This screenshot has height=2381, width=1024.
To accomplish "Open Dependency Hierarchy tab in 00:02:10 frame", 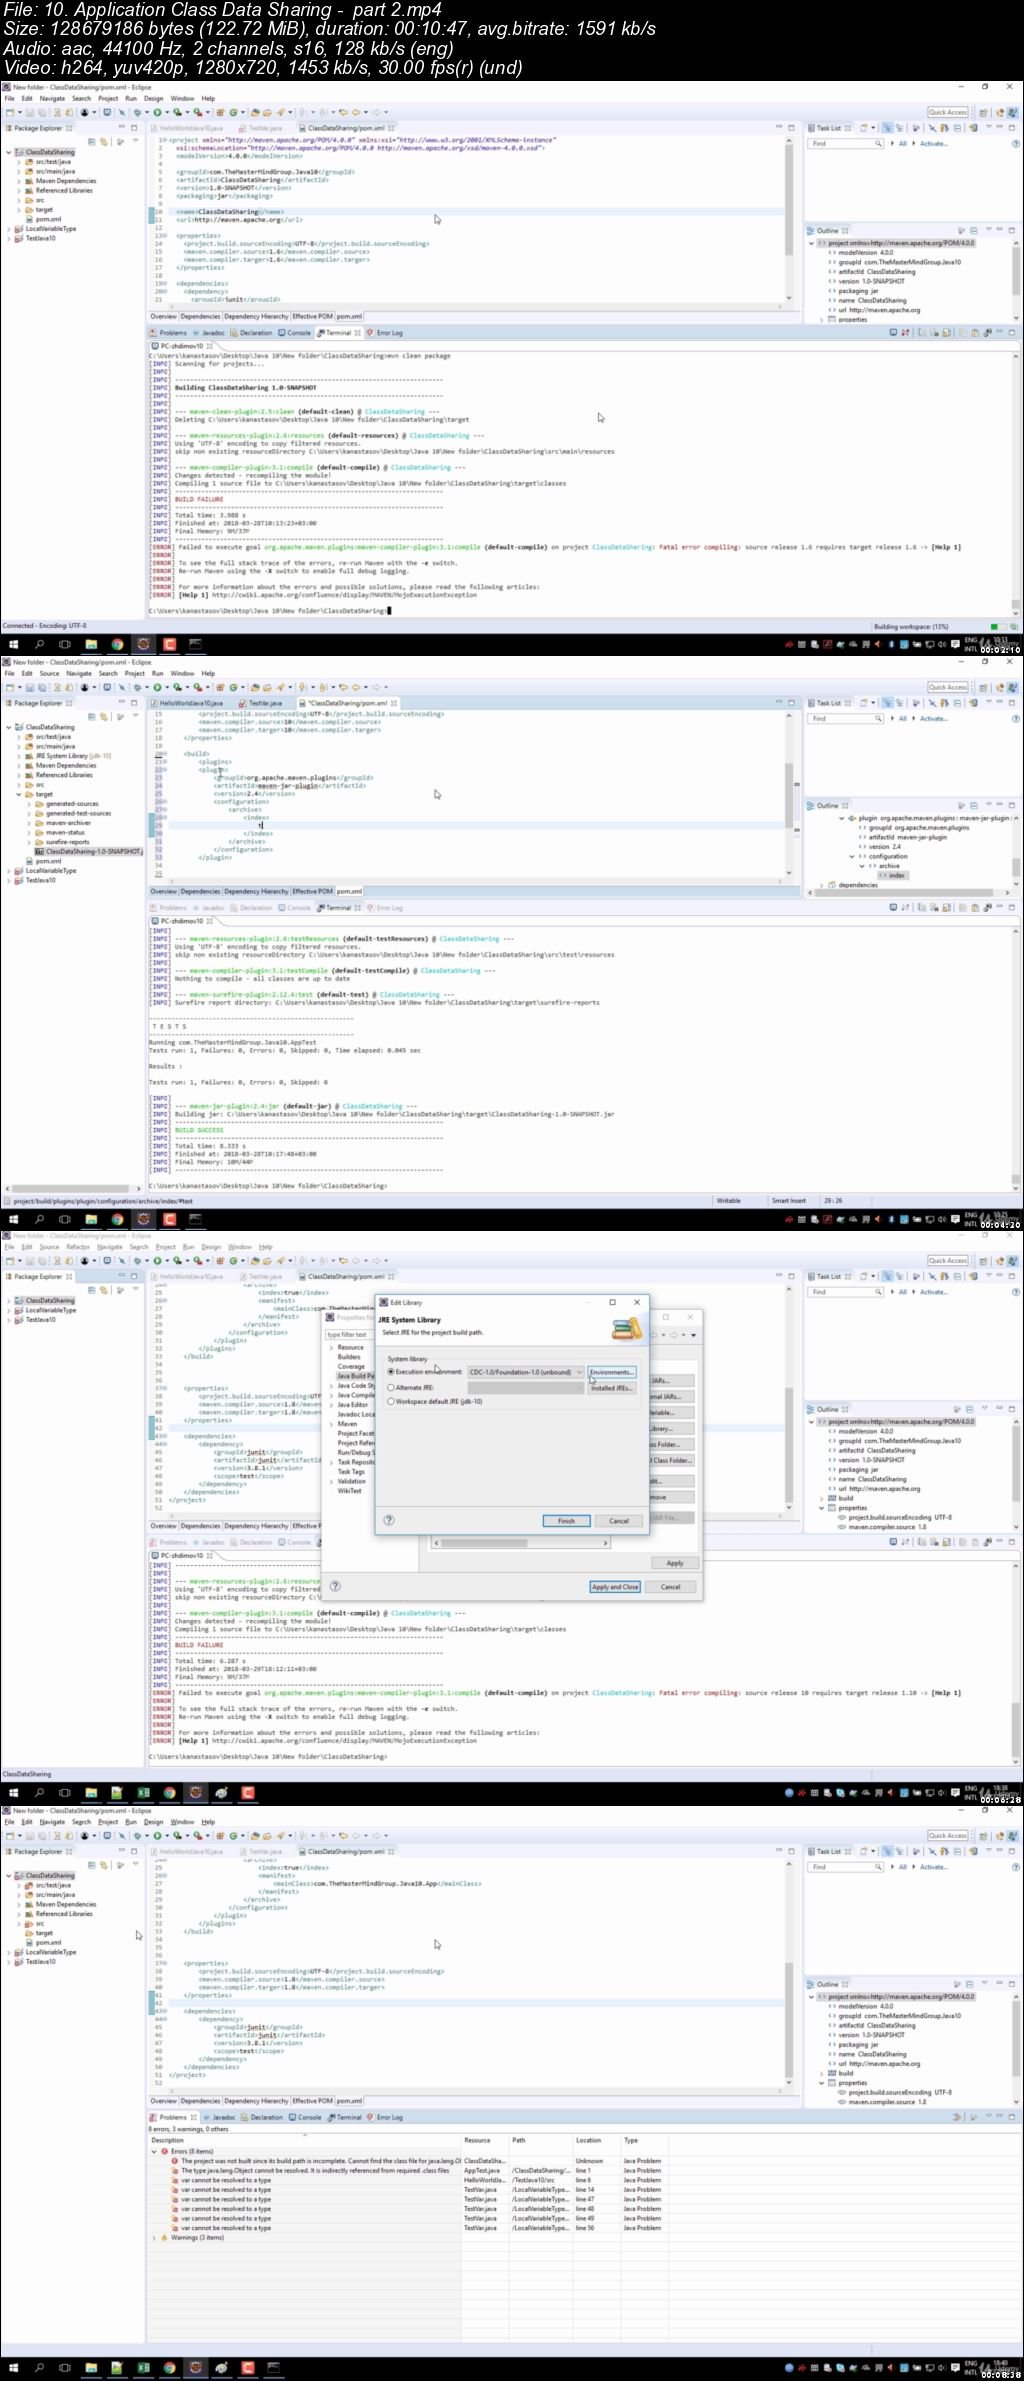I will (255, 316).
